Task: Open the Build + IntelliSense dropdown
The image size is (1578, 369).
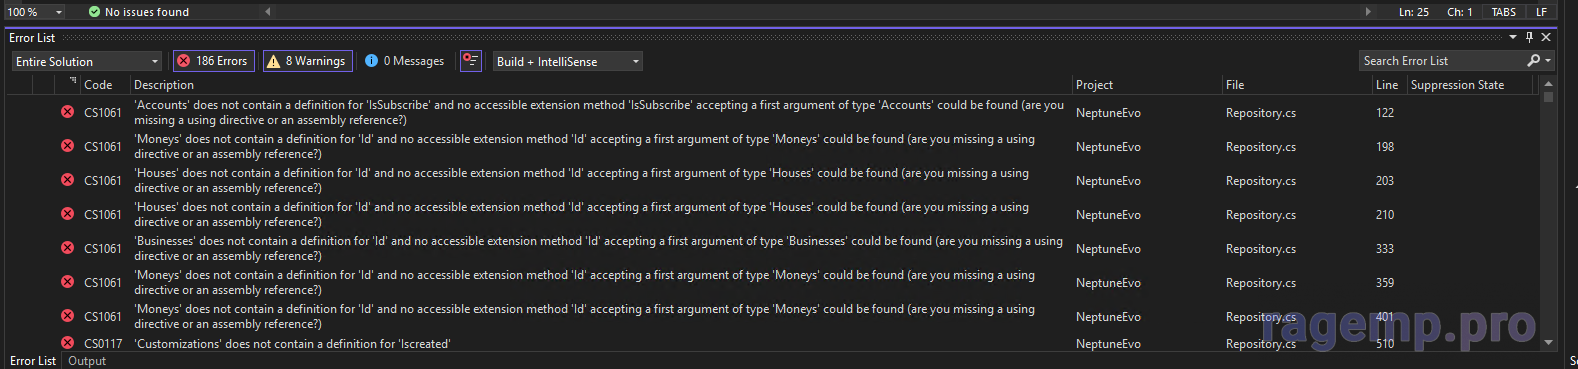Action: [x=568, y=61]
